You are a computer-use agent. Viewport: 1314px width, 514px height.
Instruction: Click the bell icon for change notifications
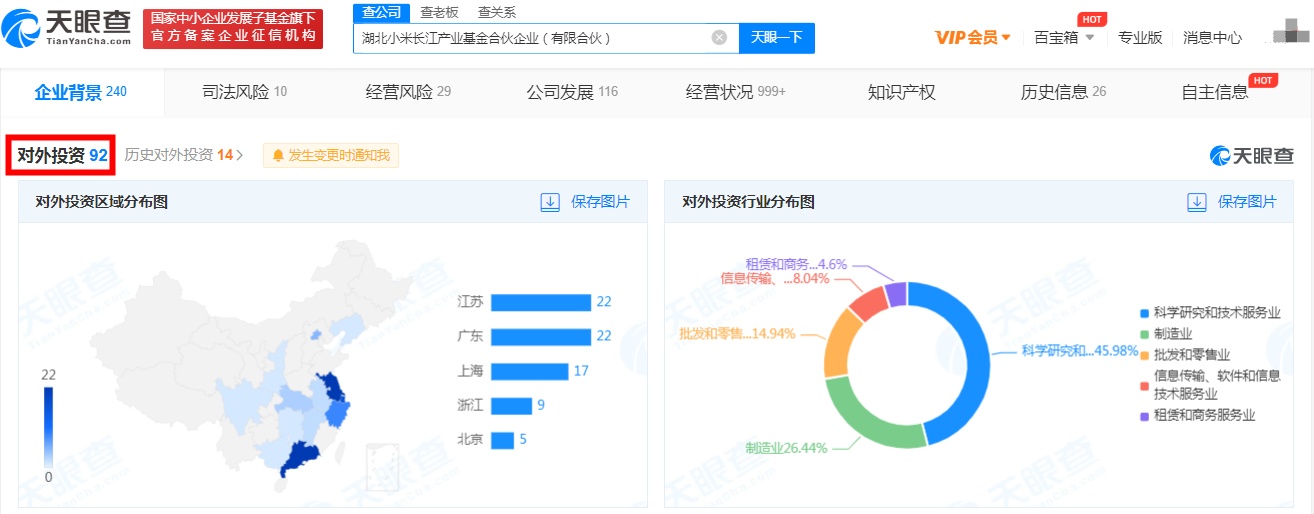click(278, 155)
